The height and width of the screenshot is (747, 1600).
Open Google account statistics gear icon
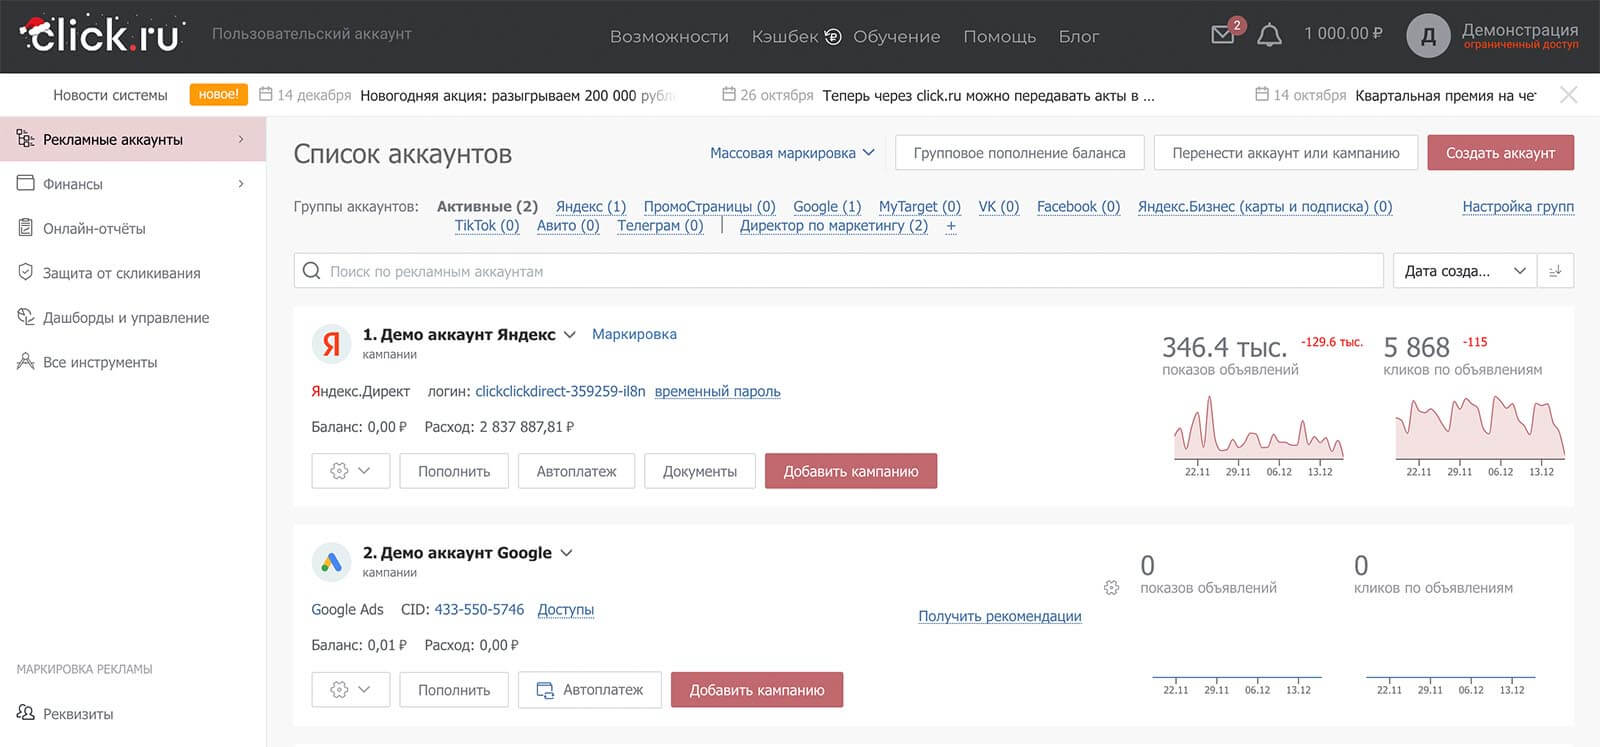tap(1111, 588)
